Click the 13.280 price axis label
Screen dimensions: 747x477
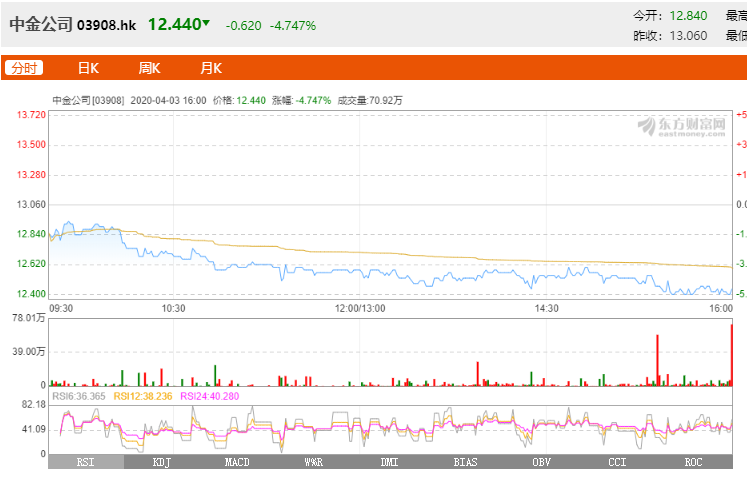(31, 175)
